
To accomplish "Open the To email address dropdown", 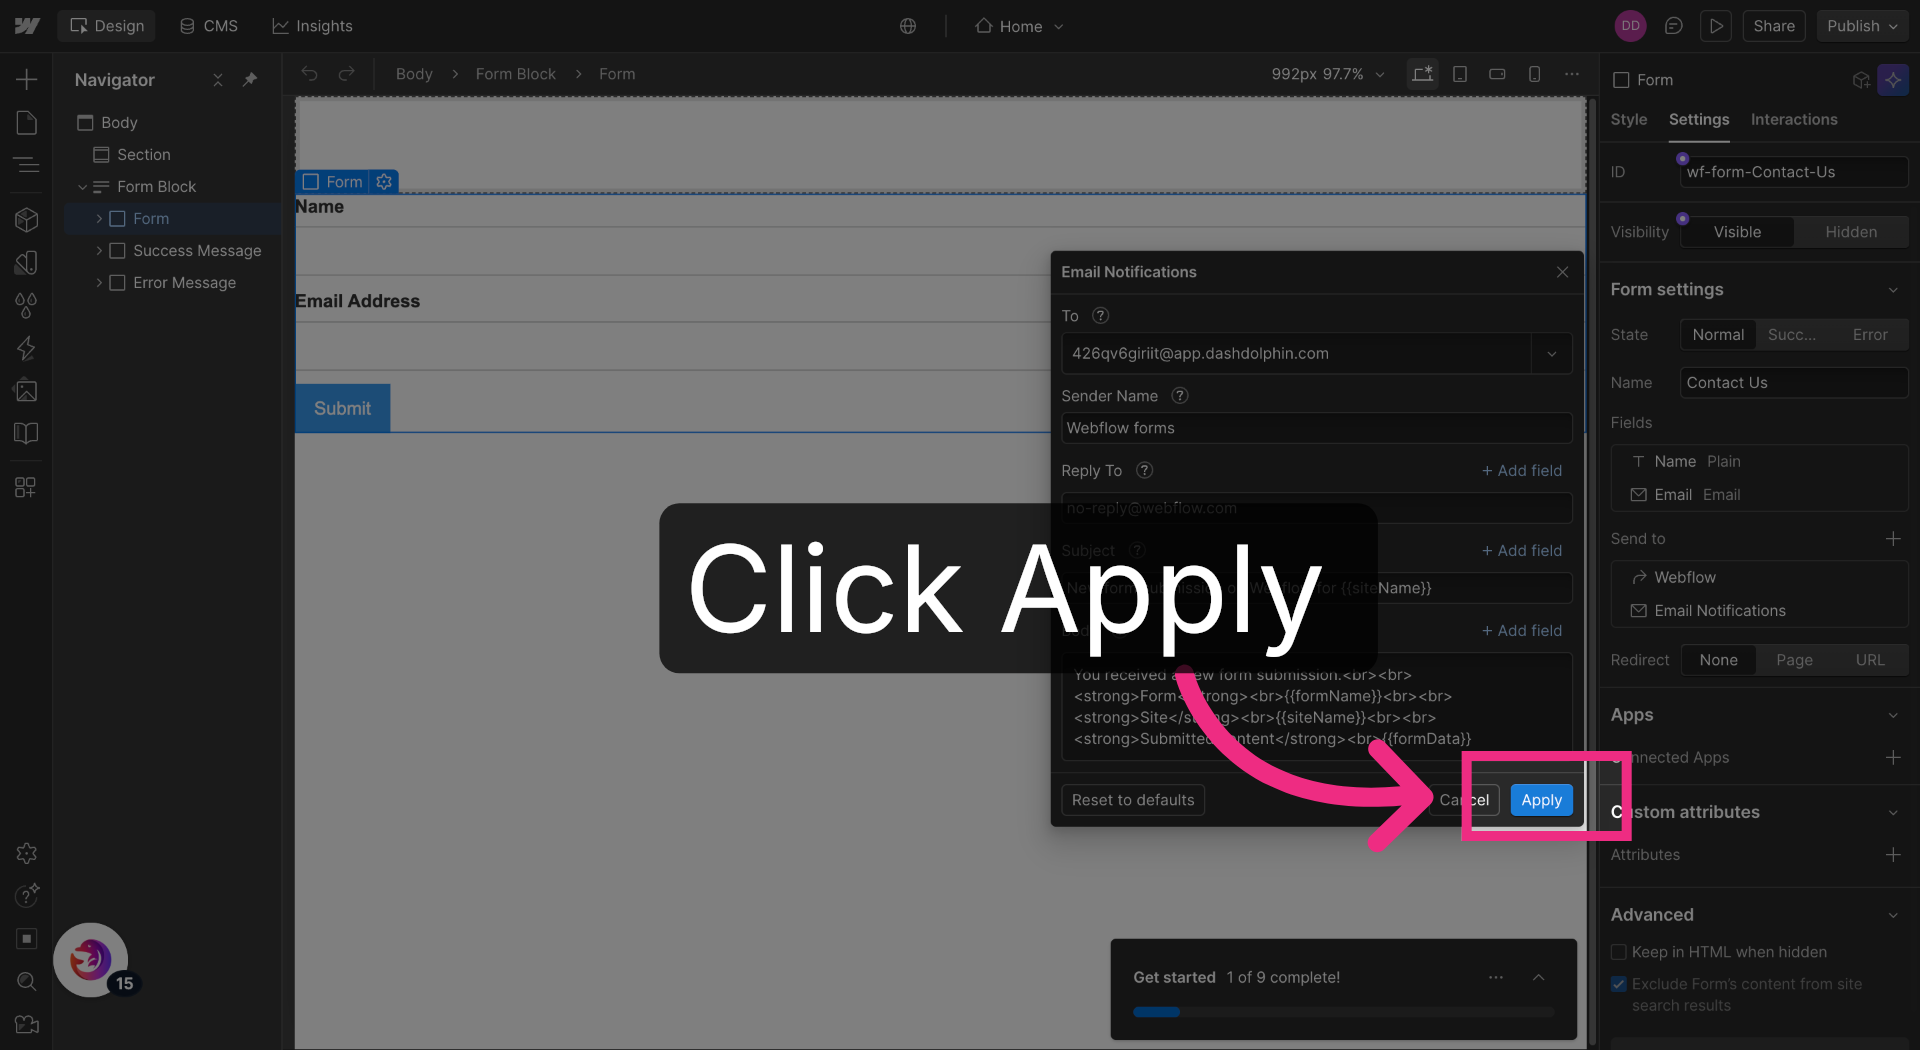I will coord(1552,354).
